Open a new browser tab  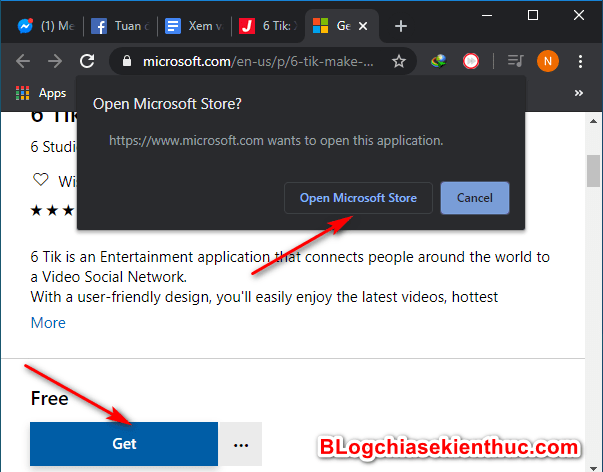coord(401,26)
